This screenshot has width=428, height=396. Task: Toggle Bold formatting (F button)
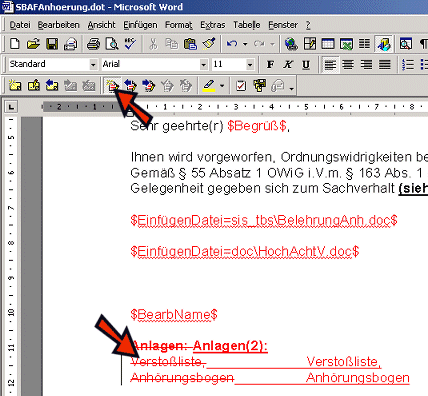[x=270, y=65]
